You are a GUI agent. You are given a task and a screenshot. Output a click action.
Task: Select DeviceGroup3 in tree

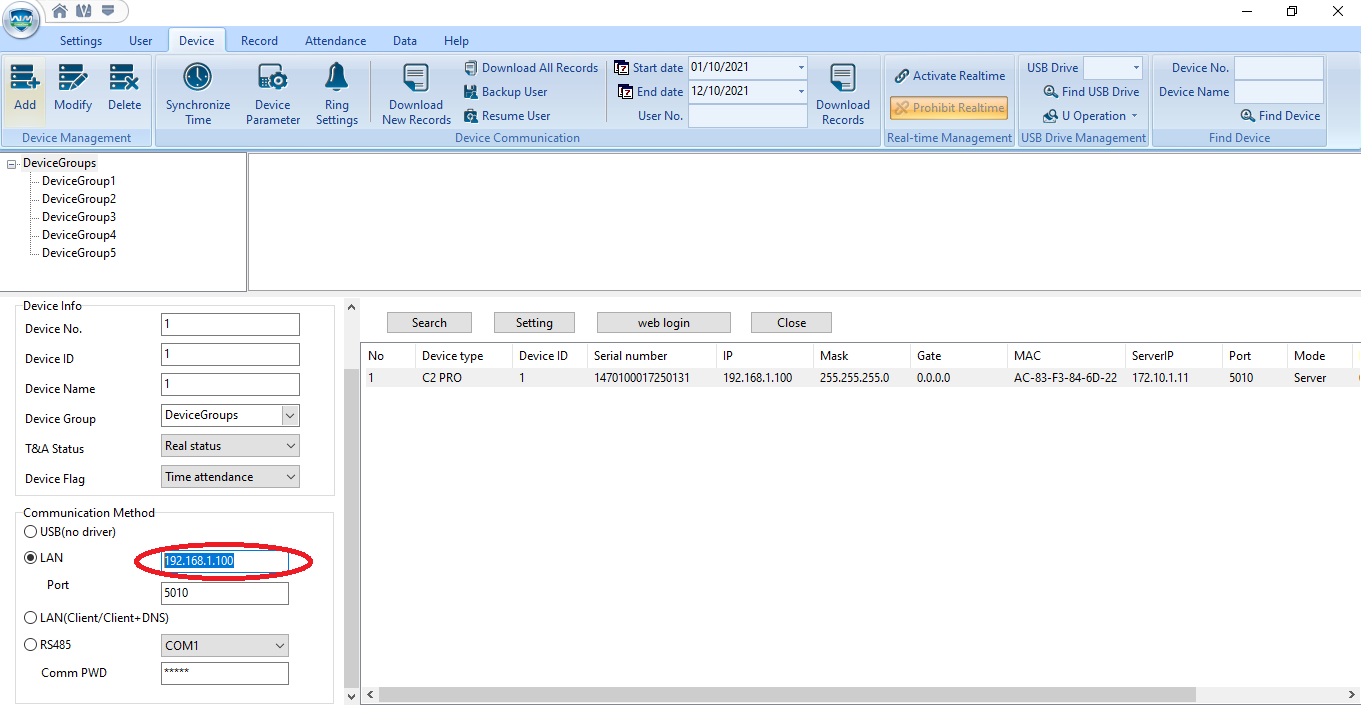(79, 217)
